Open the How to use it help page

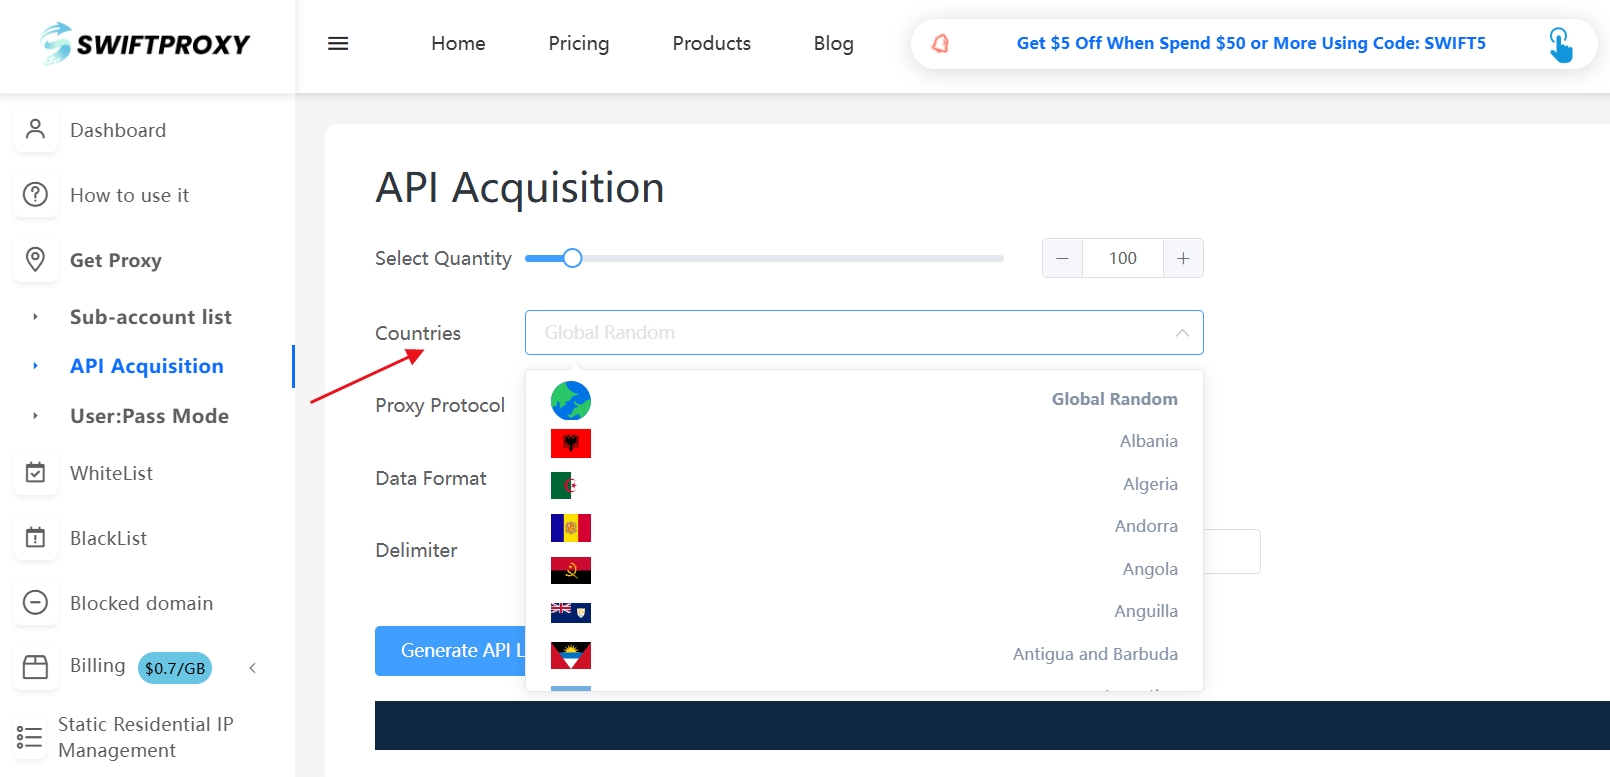[129, 195]
